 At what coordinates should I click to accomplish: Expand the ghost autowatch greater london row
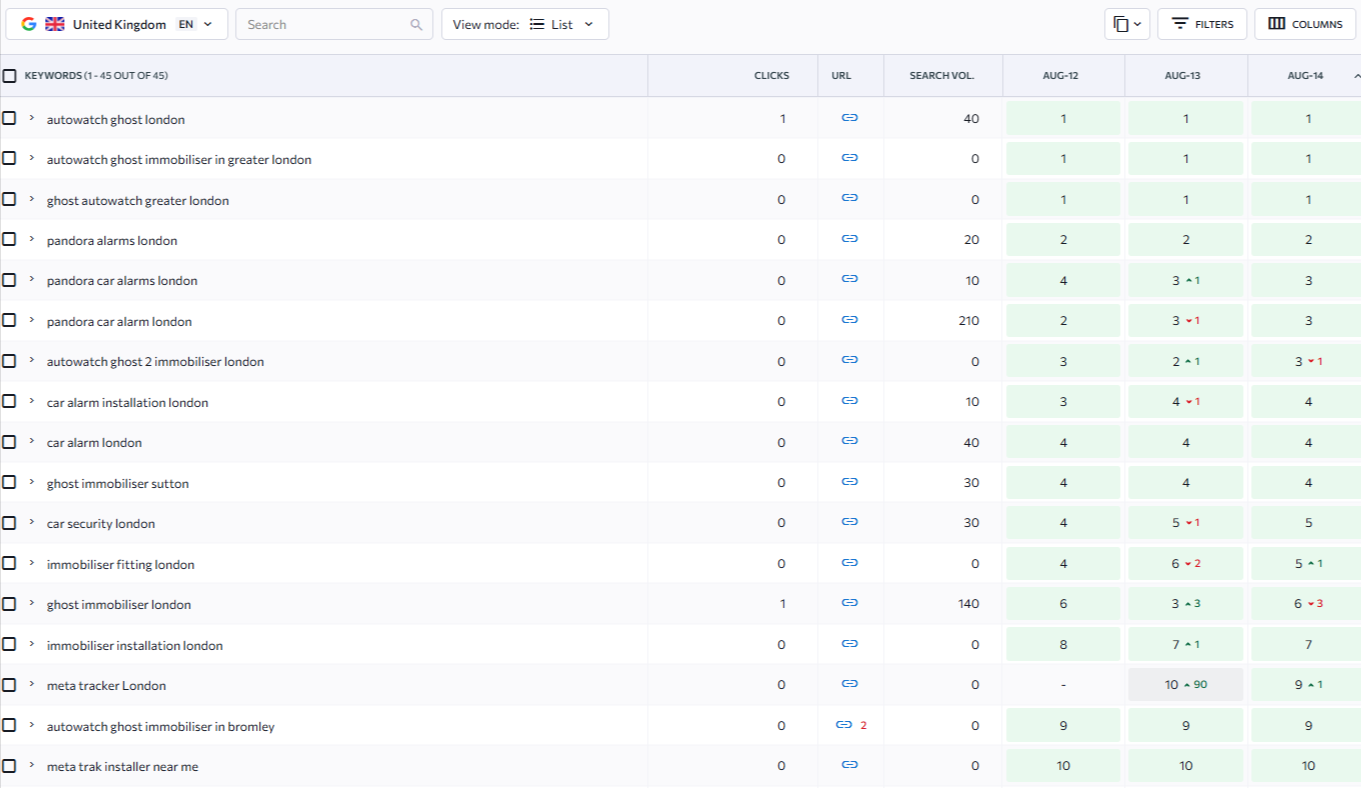(32, 199)
